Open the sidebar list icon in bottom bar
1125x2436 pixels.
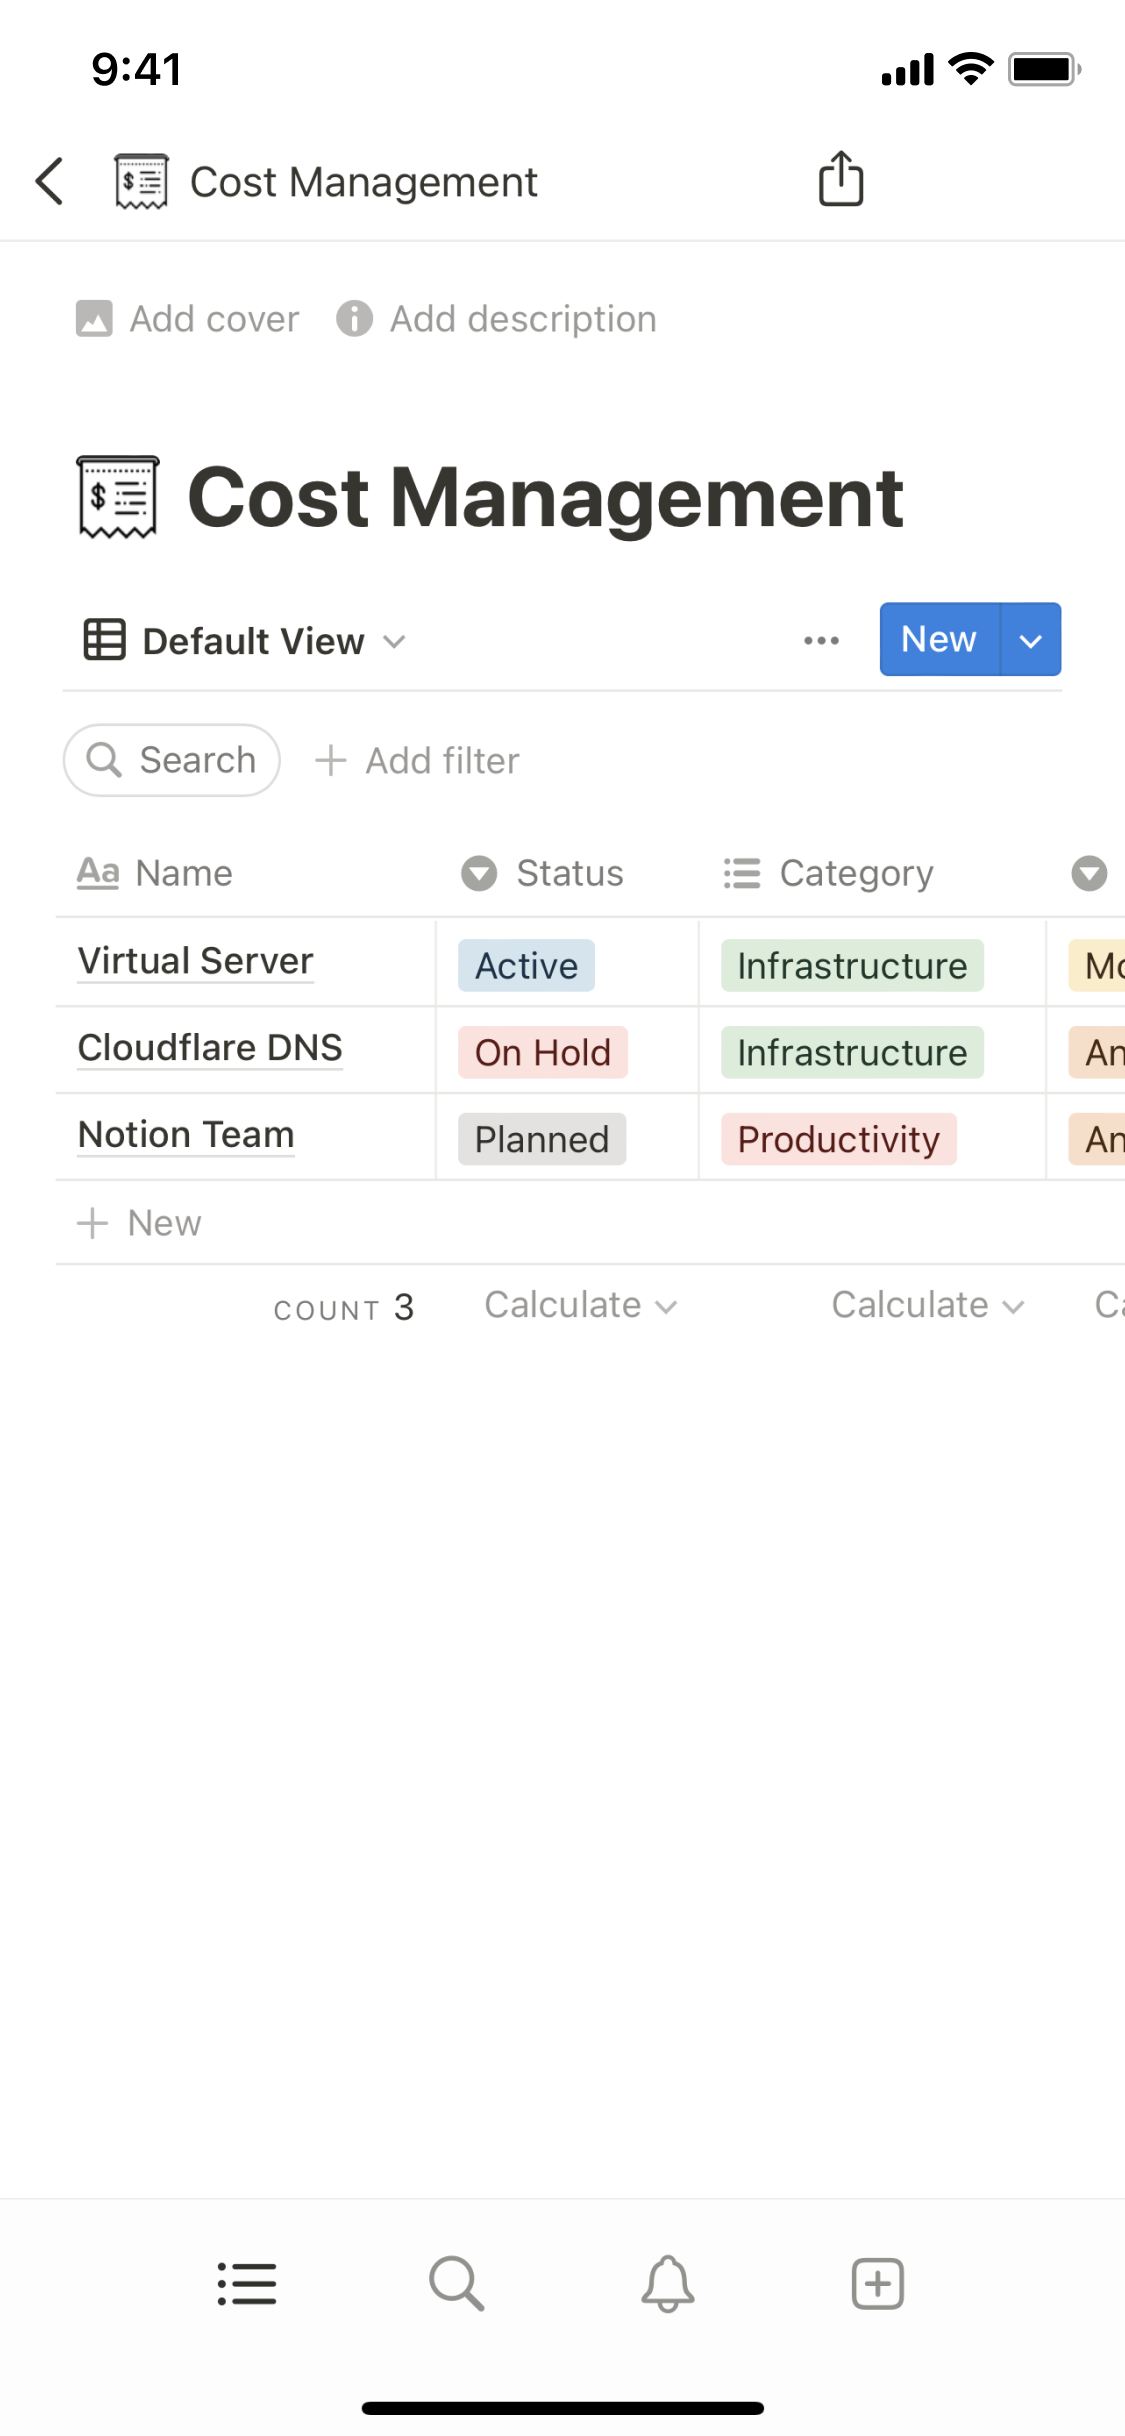tap(247, 2284)
